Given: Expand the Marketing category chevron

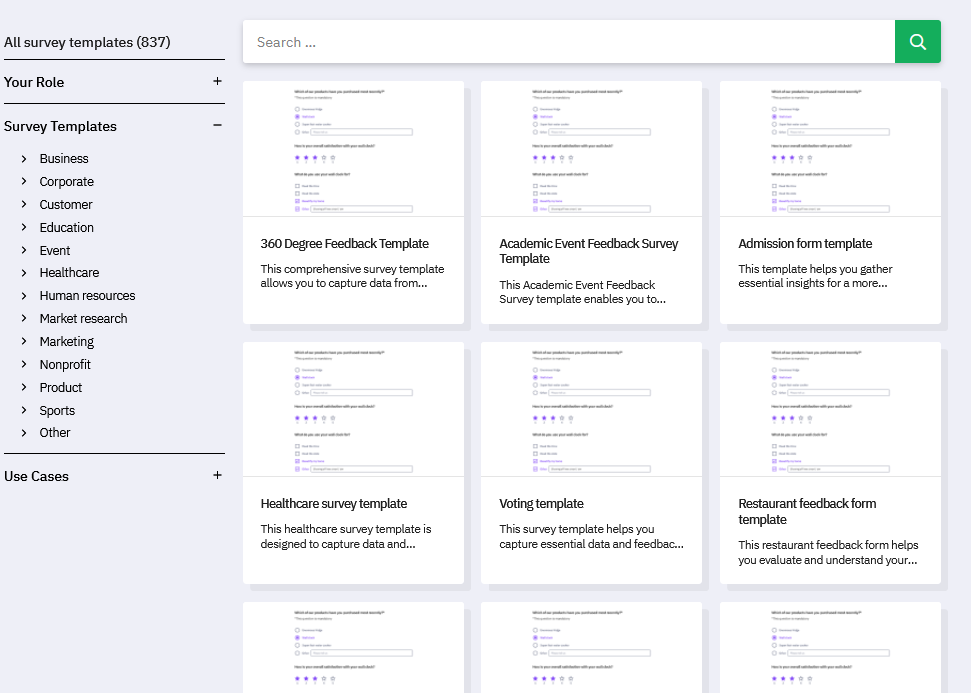Looking at the screenshot, I should [x=24, y=342].
